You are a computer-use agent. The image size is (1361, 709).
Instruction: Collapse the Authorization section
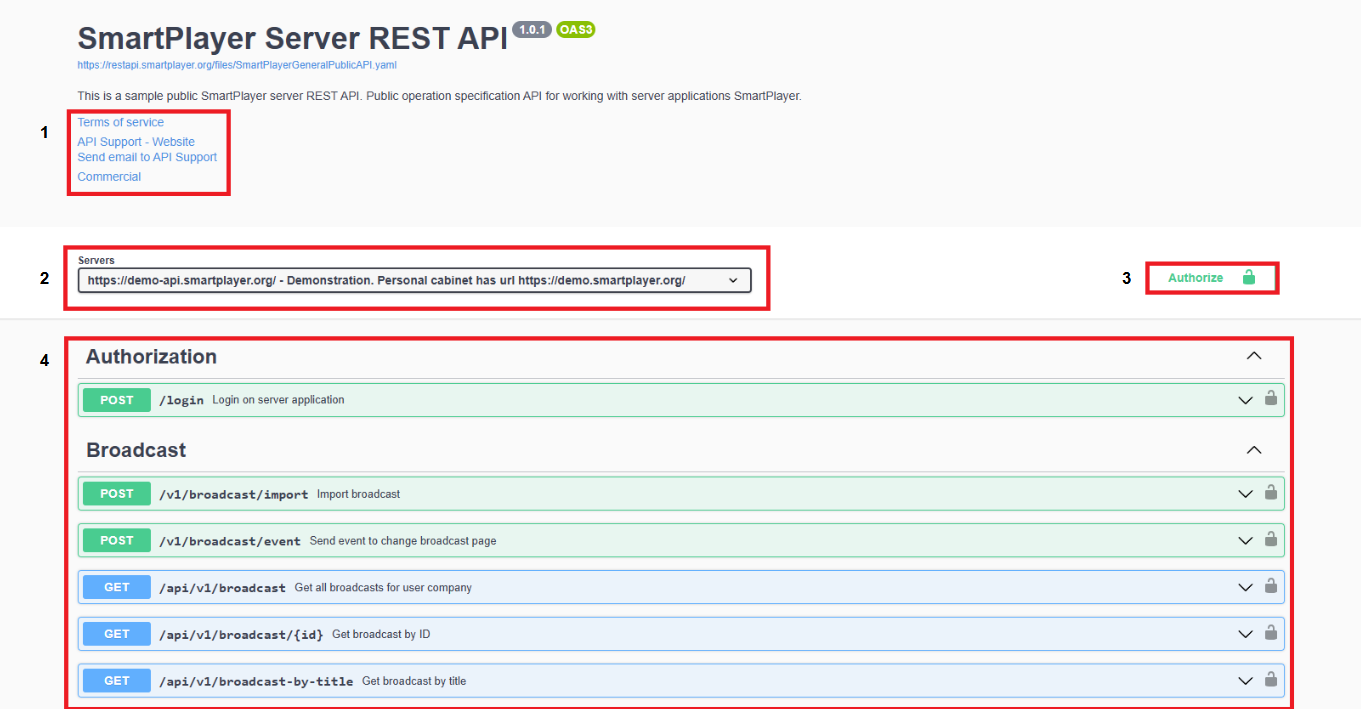(x=1253, y=356)
